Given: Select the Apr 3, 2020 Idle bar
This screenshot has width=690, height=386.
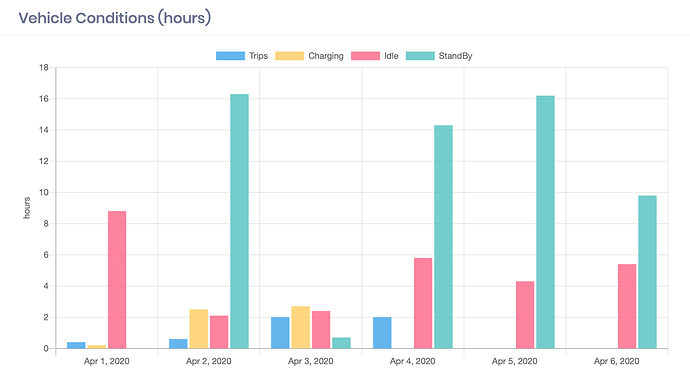Looking at the screenshot, I should (x=321, y=330).
